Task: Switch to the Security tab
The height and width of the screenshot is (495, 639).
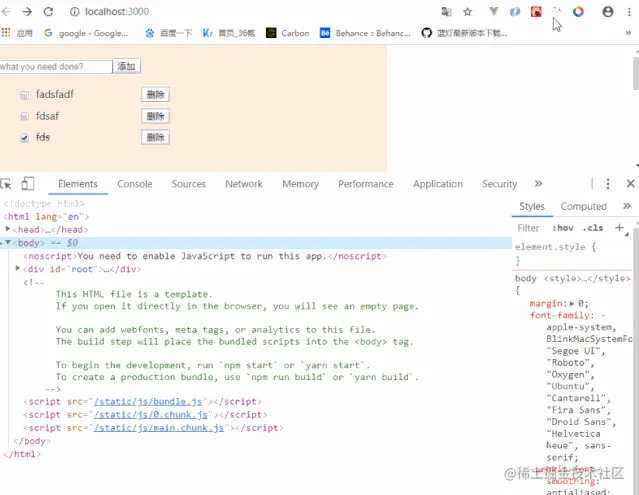Action: 499,184
